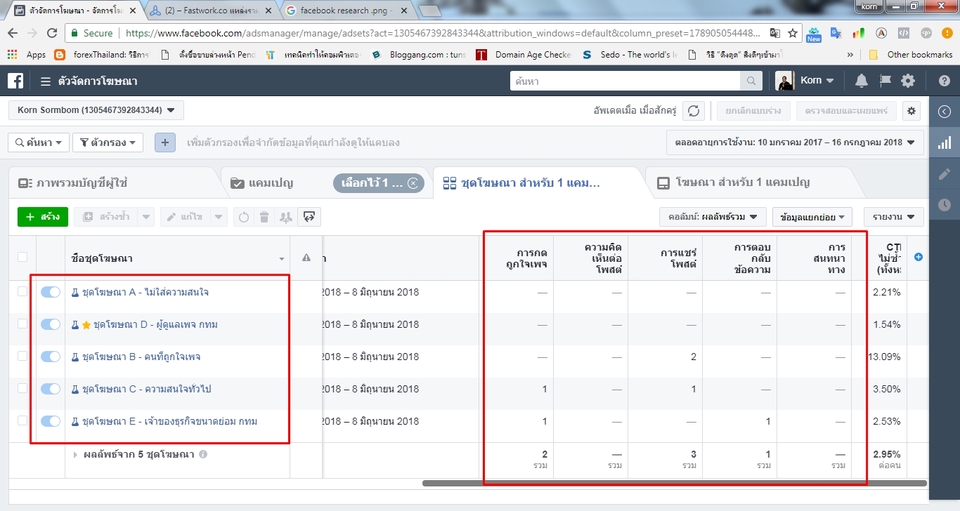
Task: Open the flag pages icon in header
Action: pyautogui.click(x=885, y=81)
